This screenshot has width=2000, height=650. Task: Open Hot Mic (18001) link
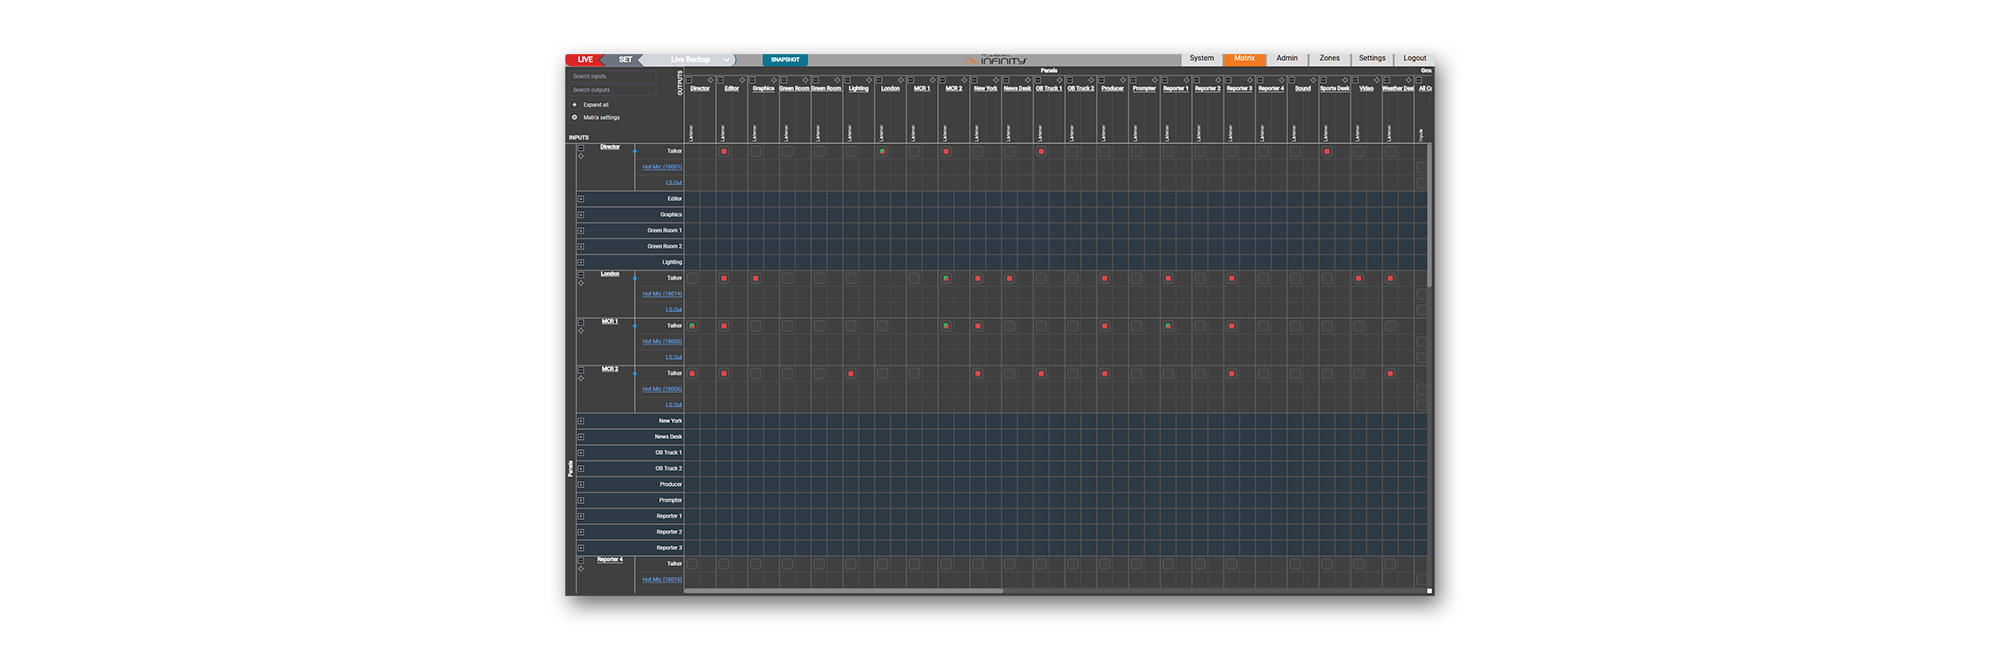(662, 167)
